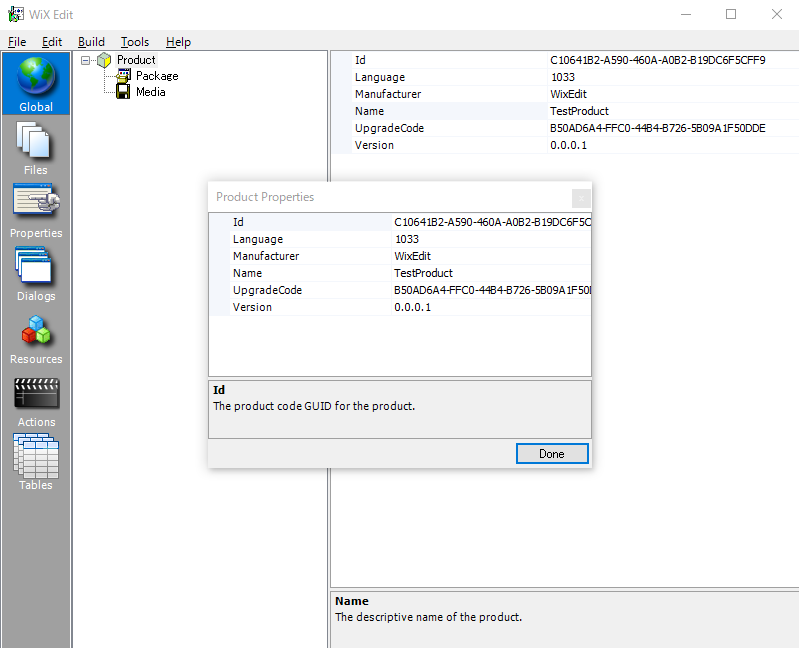Click the Package icon in tree
Screen dimensions: 799x648
coord(123,76)
